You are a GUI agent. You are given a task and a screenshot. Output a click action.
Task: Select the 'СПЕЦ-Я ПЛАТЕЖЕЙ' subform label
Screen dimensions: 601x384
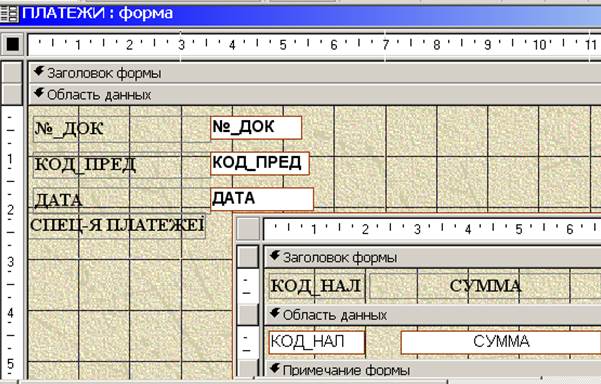click(117, 226)
